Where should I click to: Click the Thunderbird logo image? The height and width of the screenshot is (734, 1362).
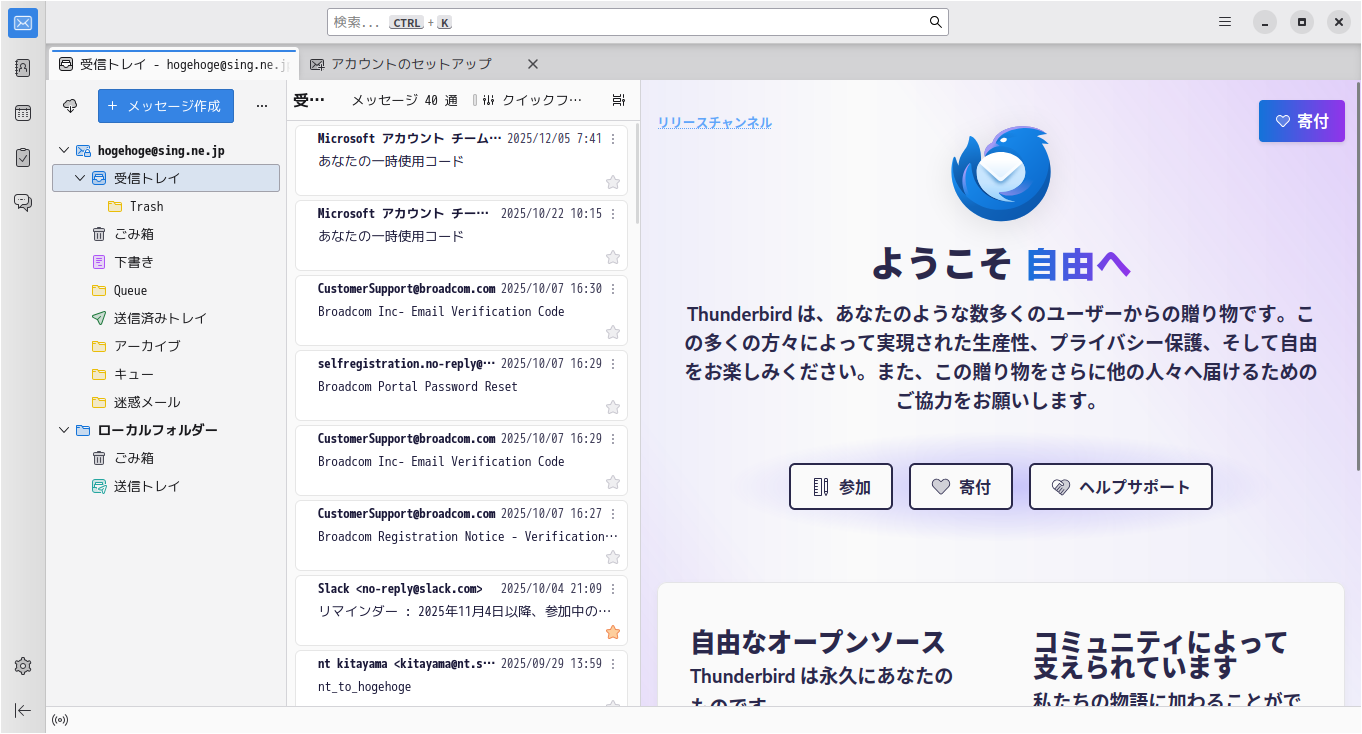(x=1001, y=174)
